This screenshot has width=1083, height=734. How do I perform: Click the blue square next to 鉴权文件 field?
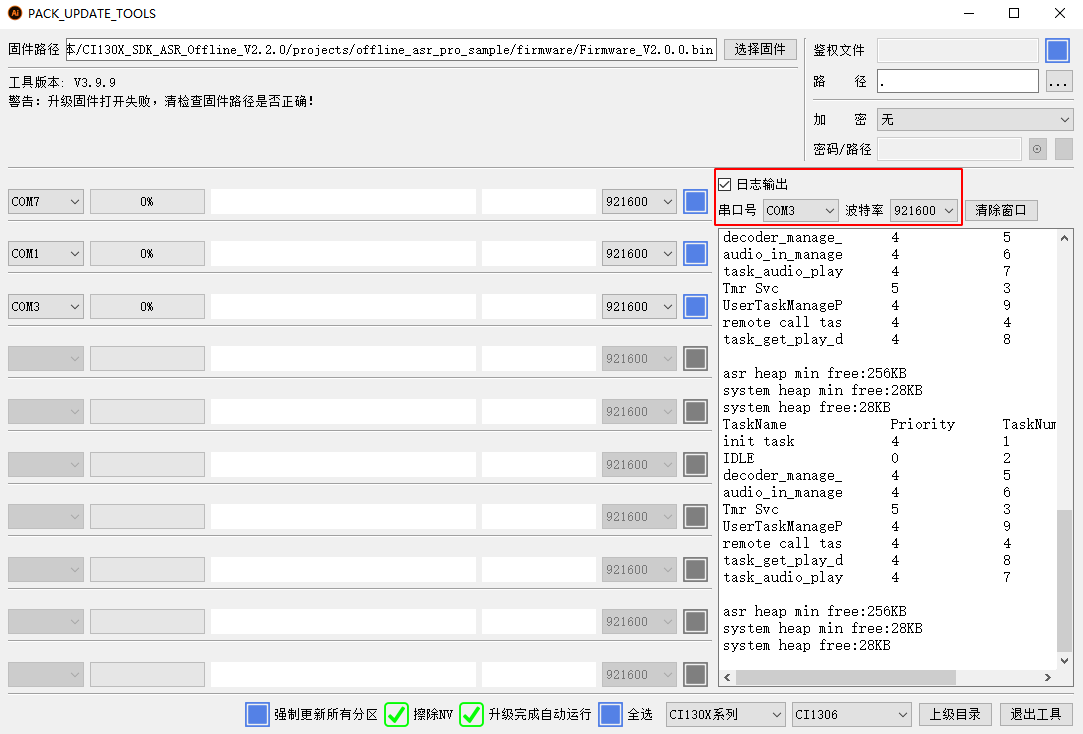tap(1058, 51)
